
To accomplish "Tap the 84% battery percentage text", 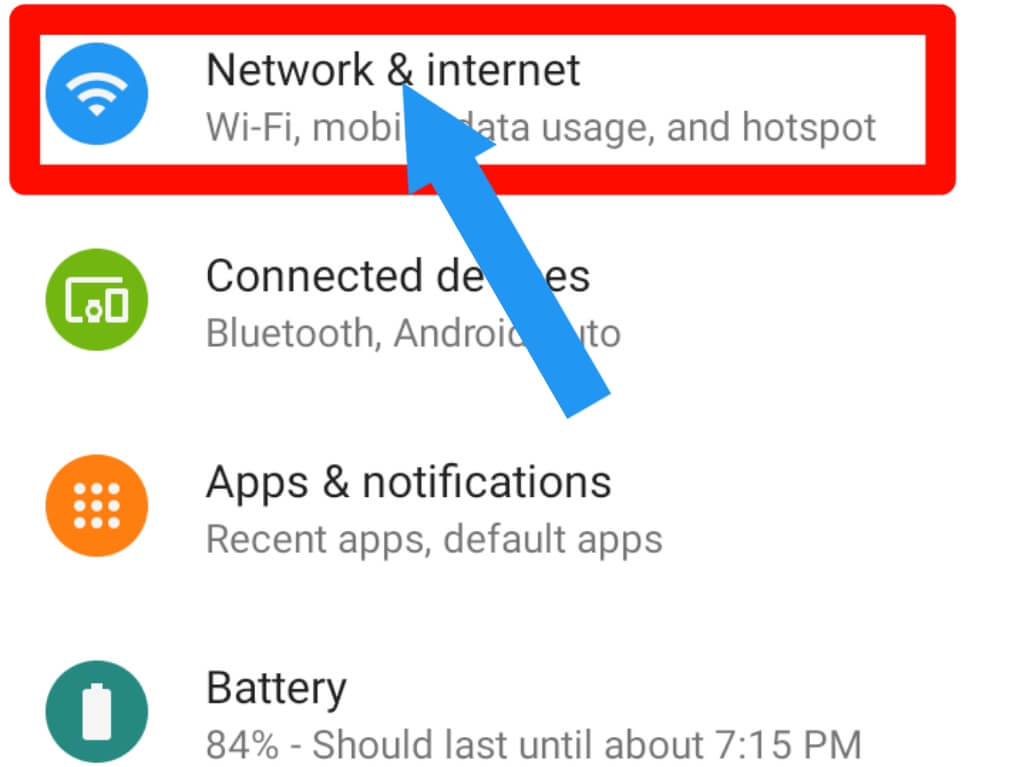I will point(242,745).
